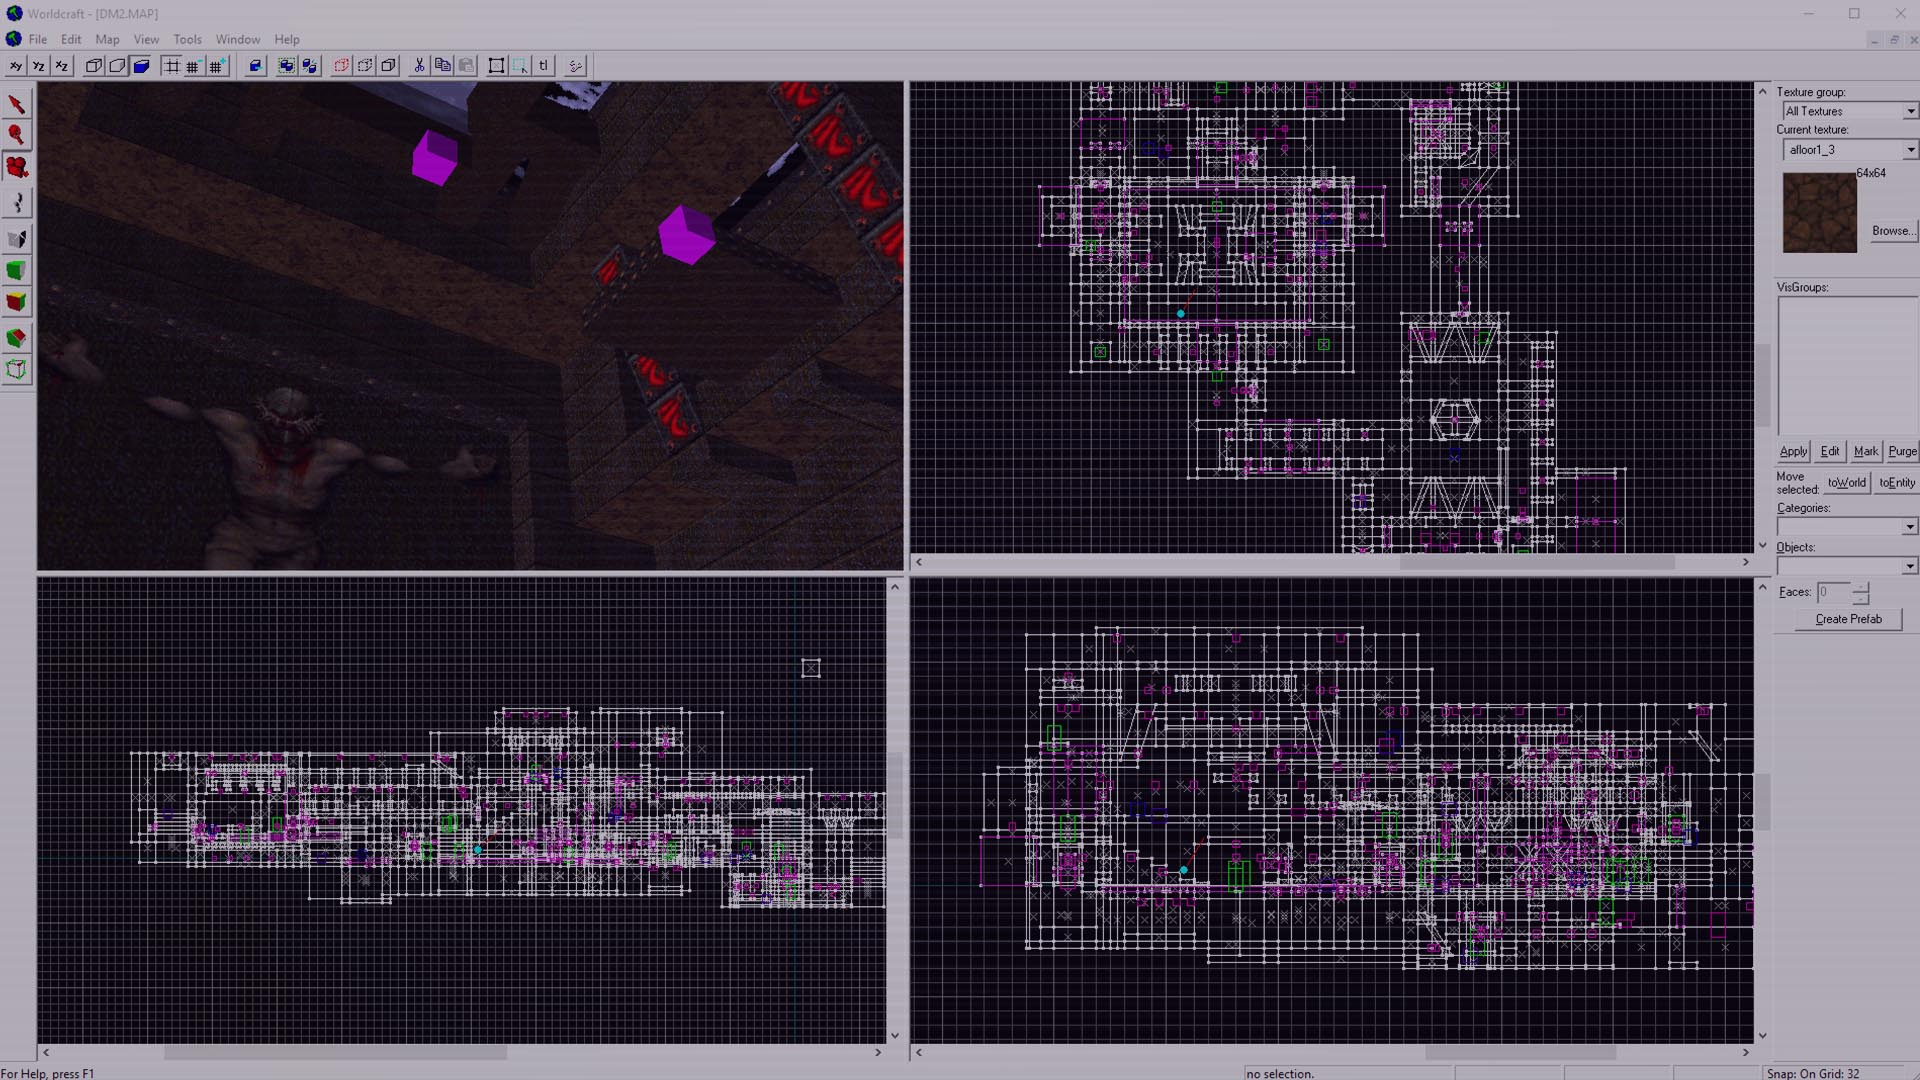Ungroup the selected objects
Screen dimensions: 1920x1080
(310, 66)
